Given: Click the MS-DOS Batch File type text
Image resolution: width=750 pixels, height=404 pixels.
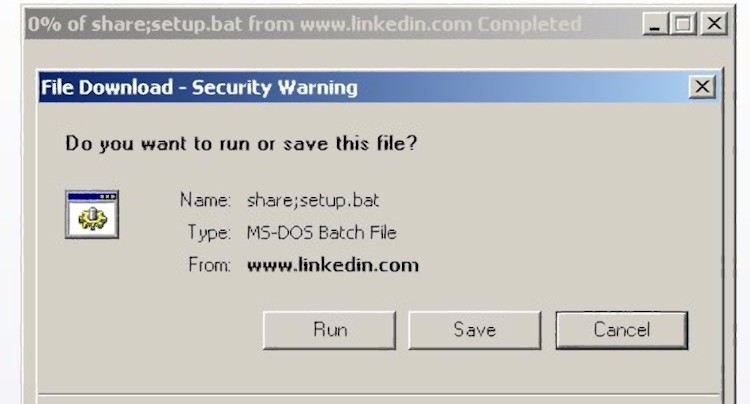Looking at the screenshot, I should click(x=321, y=232).
